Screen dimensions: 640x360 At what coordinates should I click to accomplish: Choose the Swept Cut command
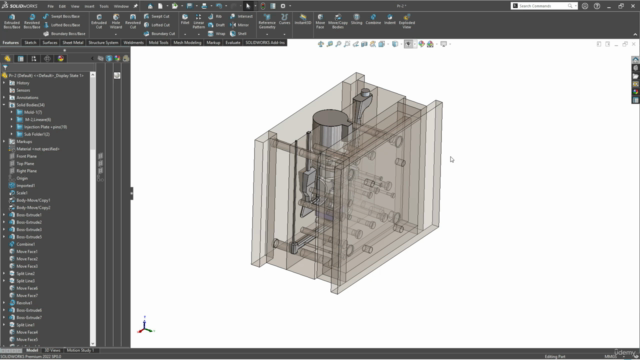(157, 16)
